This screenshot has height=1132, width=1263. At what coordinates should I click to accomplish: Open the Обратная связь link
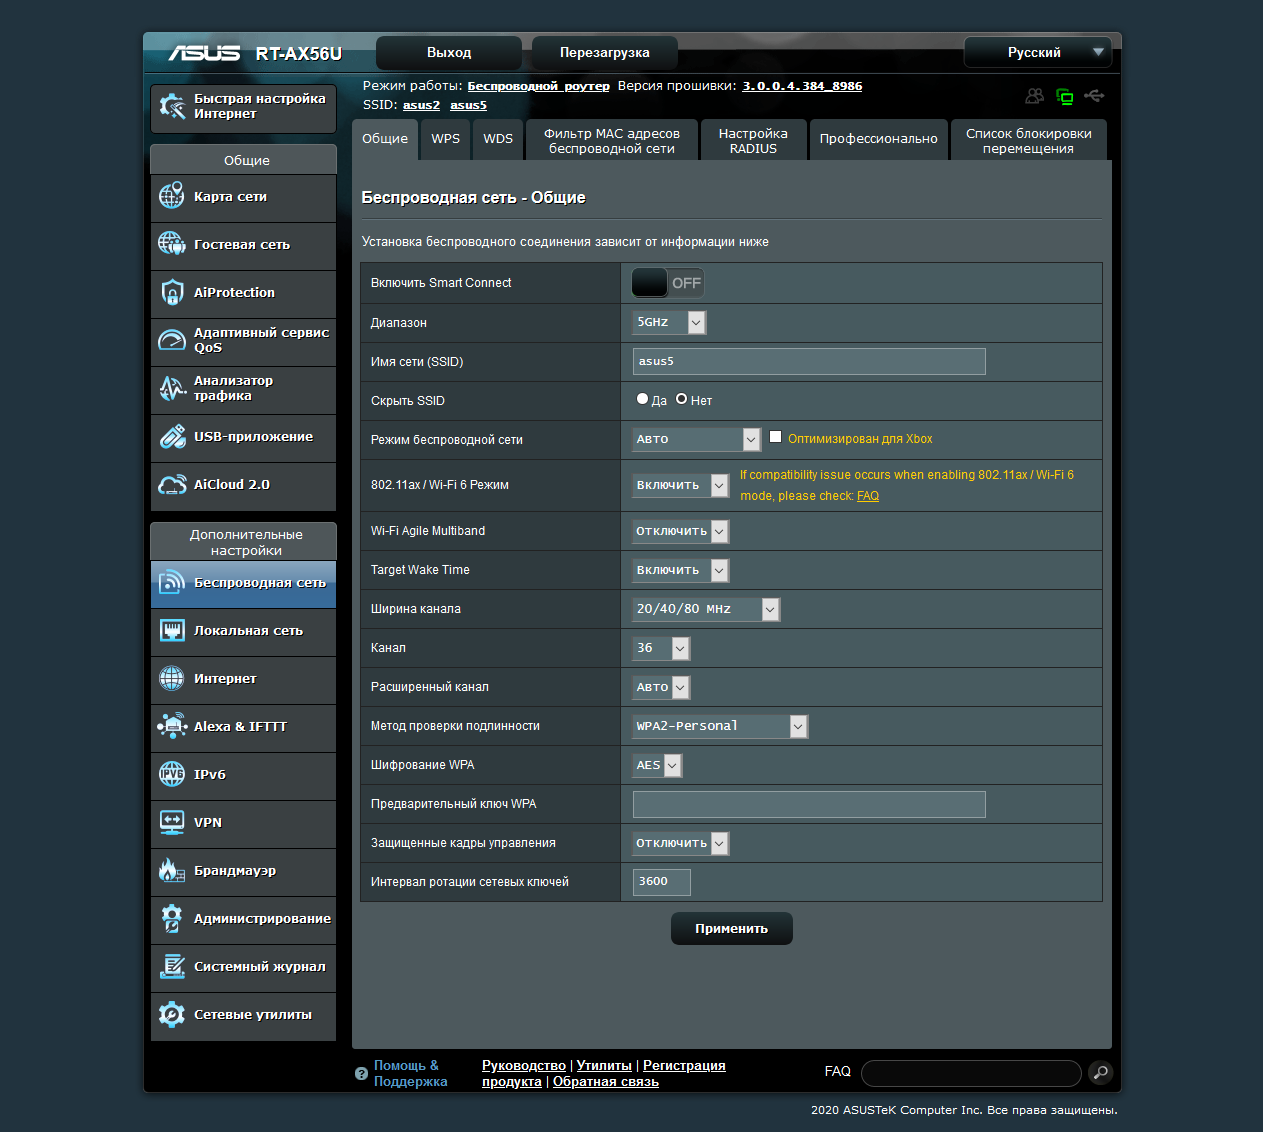pyautogui.click(x=606, y=1082)
